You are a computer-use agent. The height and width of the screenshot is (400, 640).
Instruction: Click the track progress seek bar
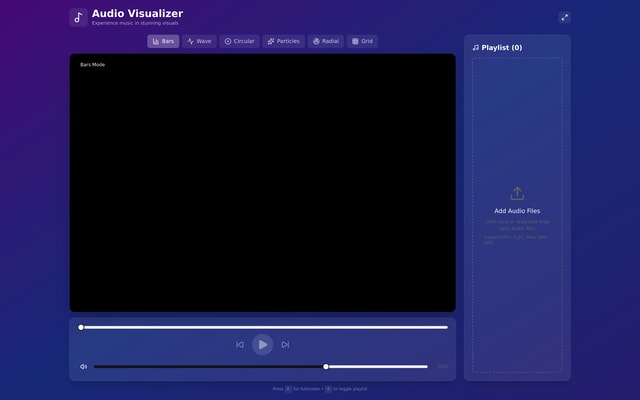click(264, 327)
